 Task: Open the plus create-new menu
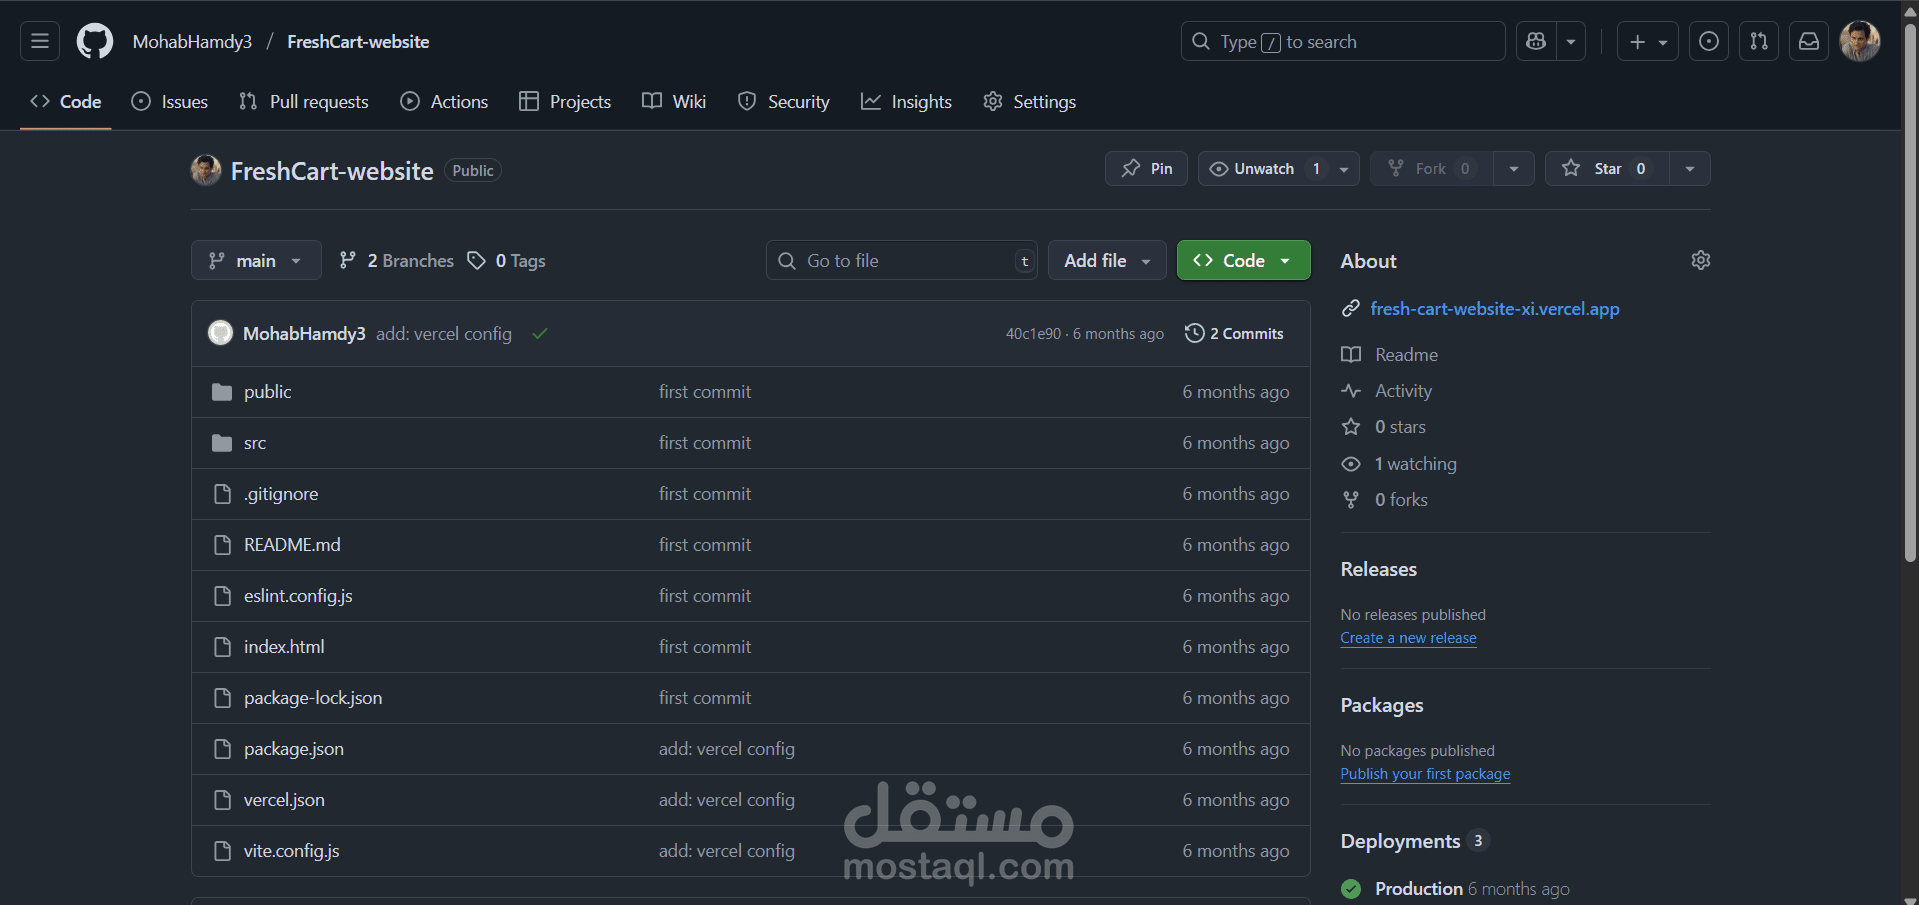[1648, 41]
